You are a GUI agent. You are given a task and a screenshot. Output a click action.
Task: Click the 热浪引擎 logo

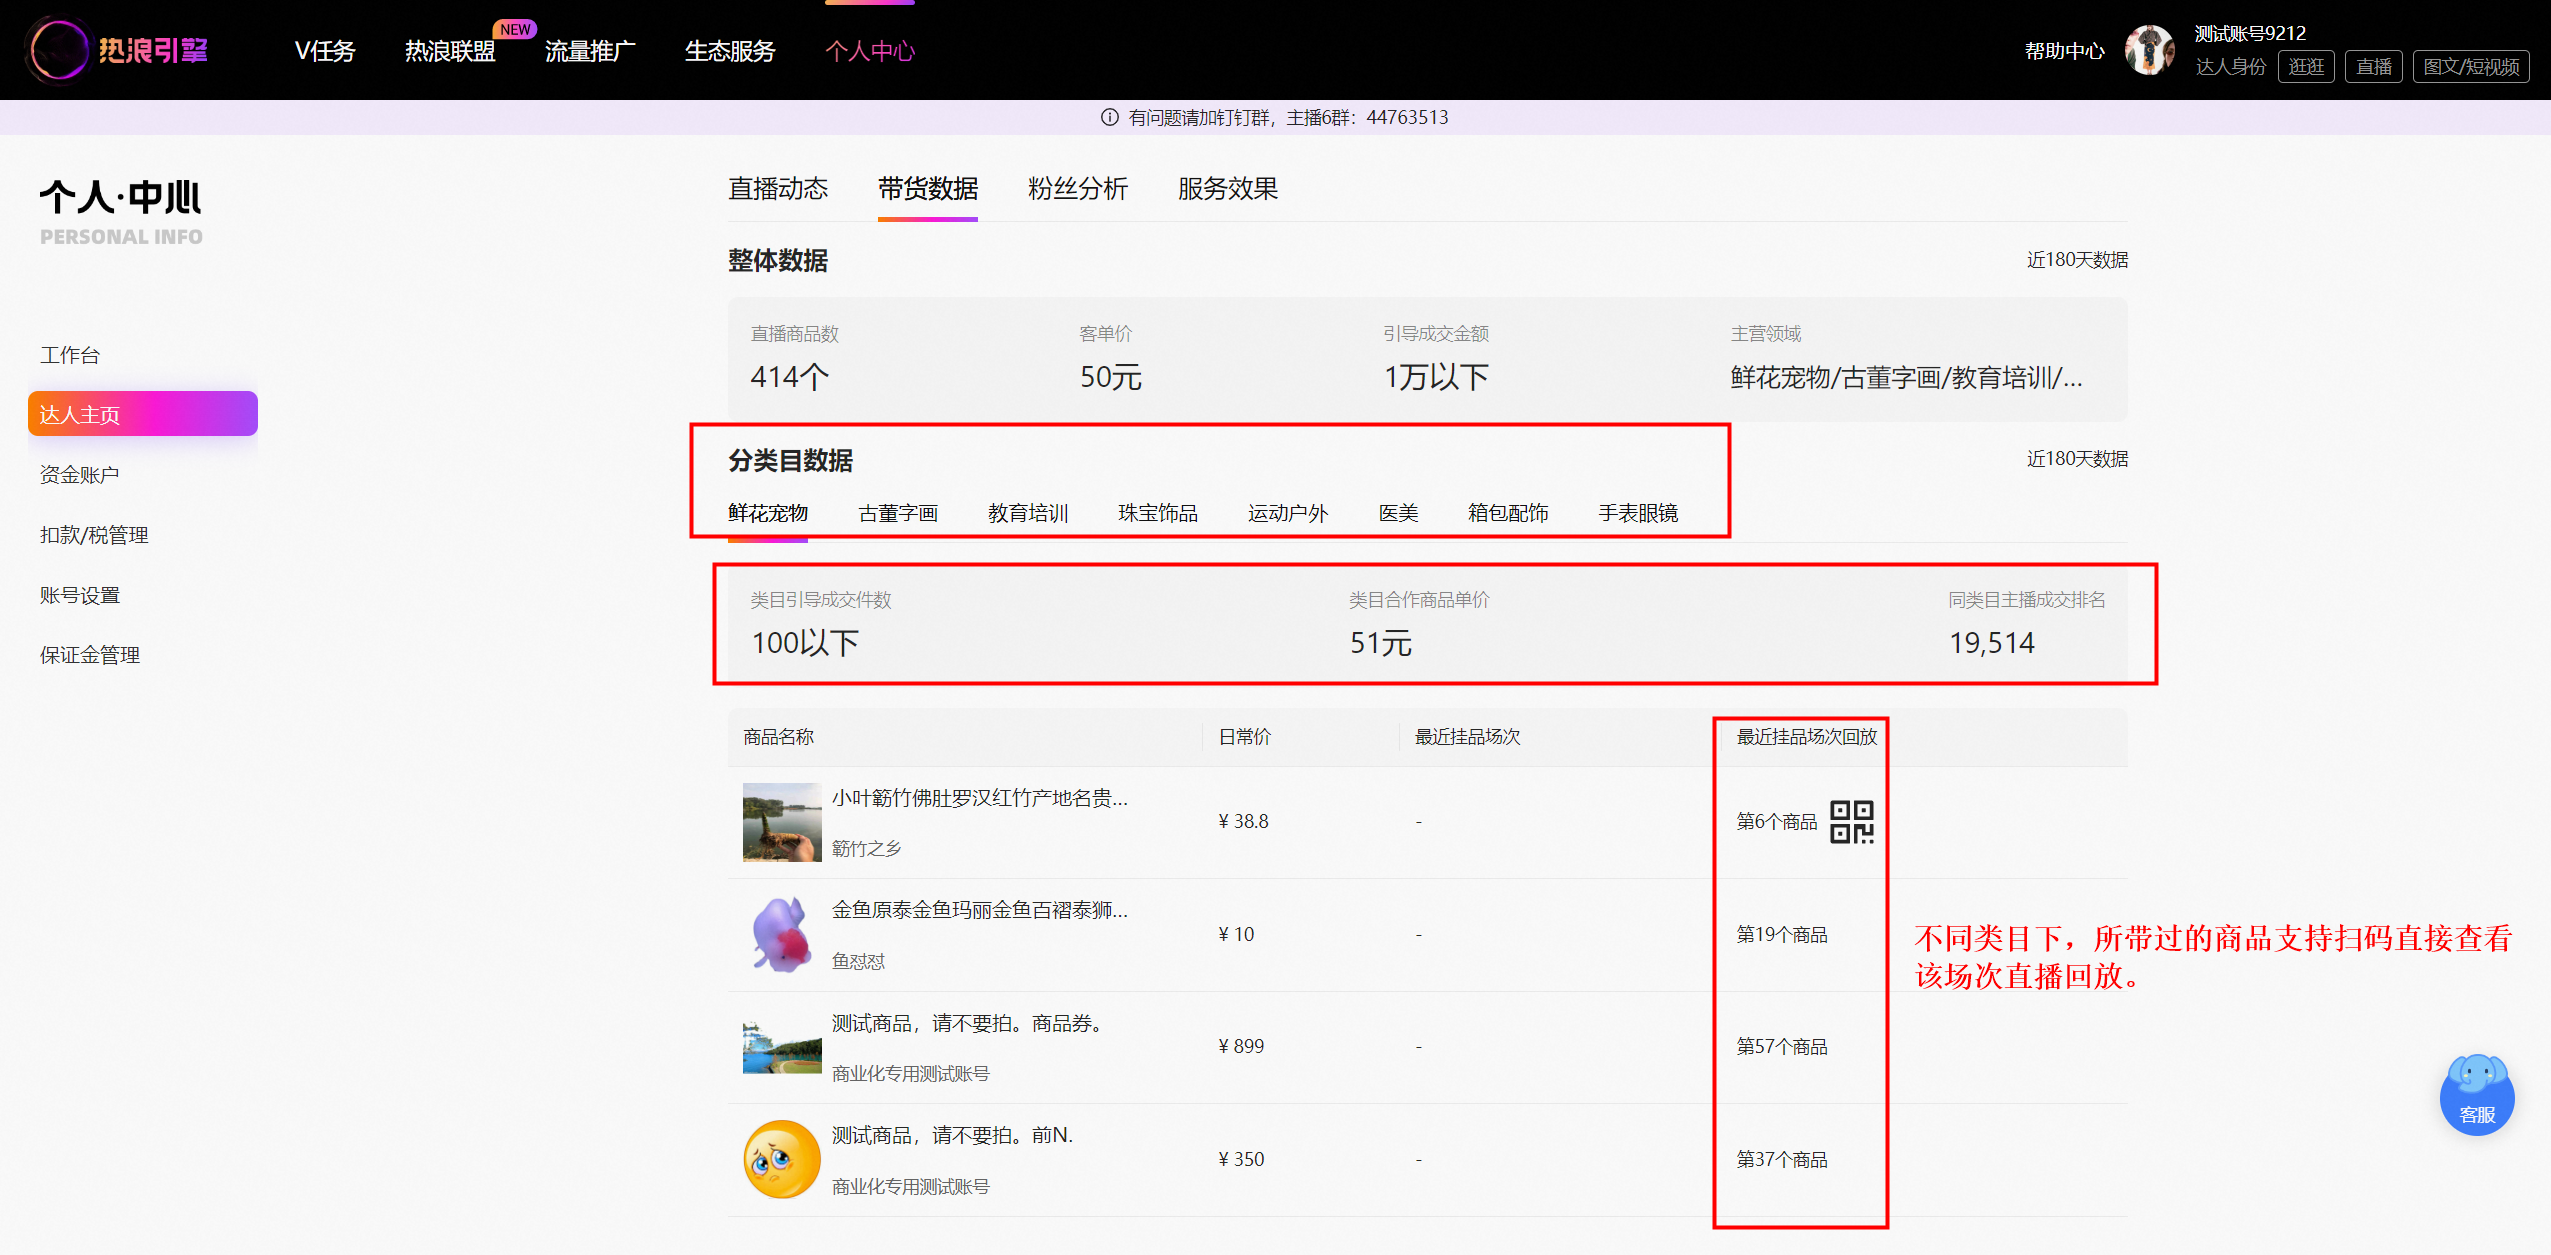pos(118,50)
